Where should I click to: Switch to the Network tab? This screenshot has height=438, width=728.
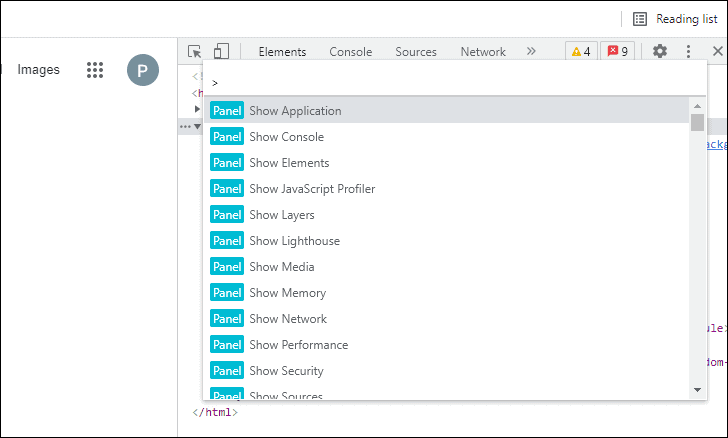(x=483, y=52)
